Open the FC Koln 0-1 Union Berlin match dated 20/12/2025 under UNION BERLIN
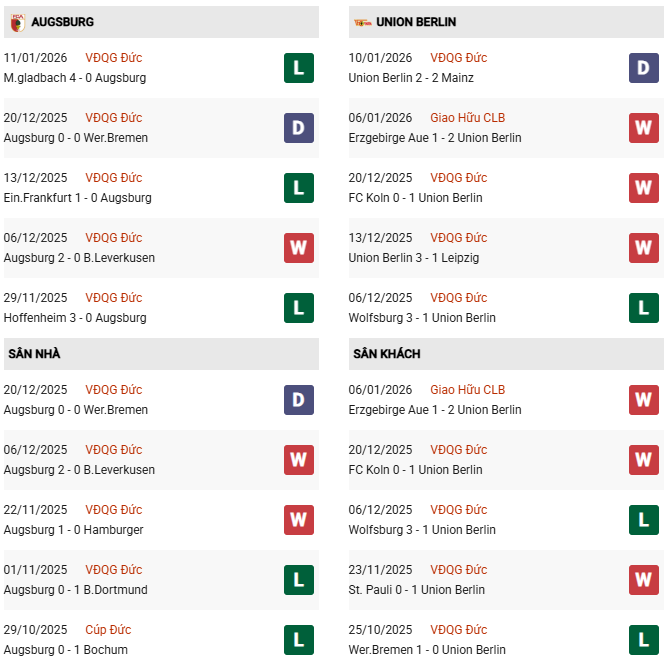This screenshot has height=670, width=668. click(415, 198)
